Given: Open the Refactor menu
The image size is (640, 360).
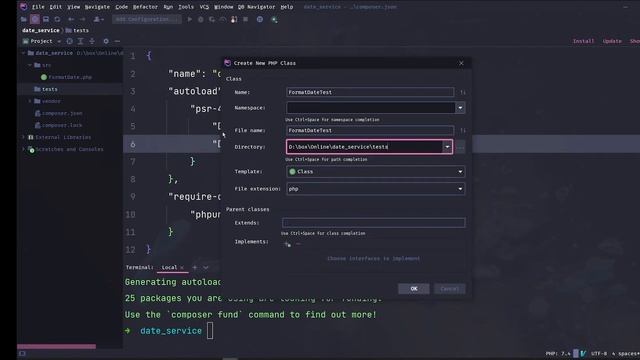Looking at the screenshot, I should click(145, 7).
